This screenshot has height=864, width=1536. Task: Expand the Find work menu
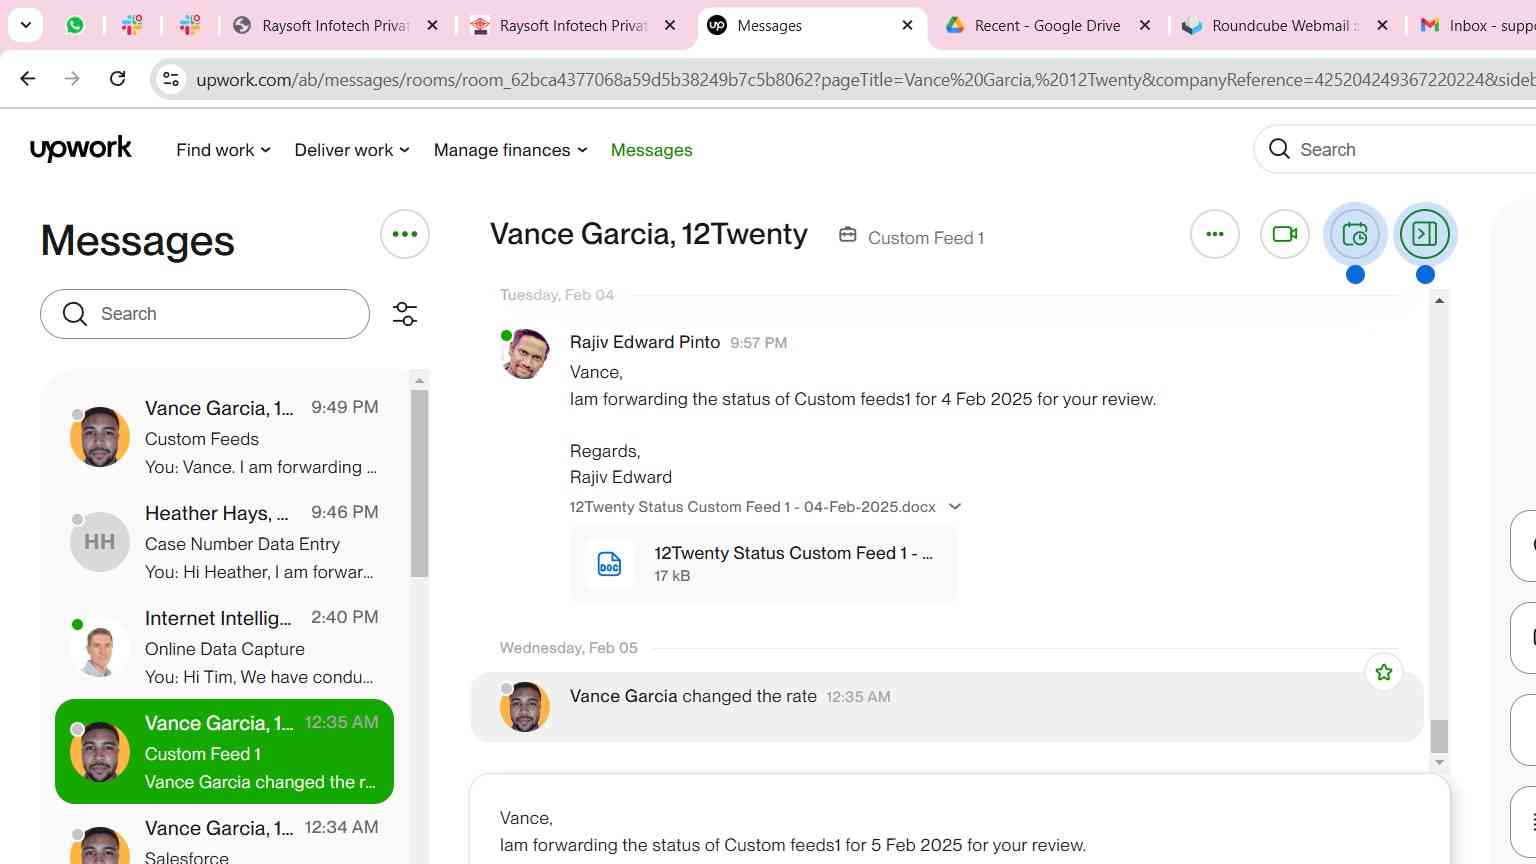(223, 150)
